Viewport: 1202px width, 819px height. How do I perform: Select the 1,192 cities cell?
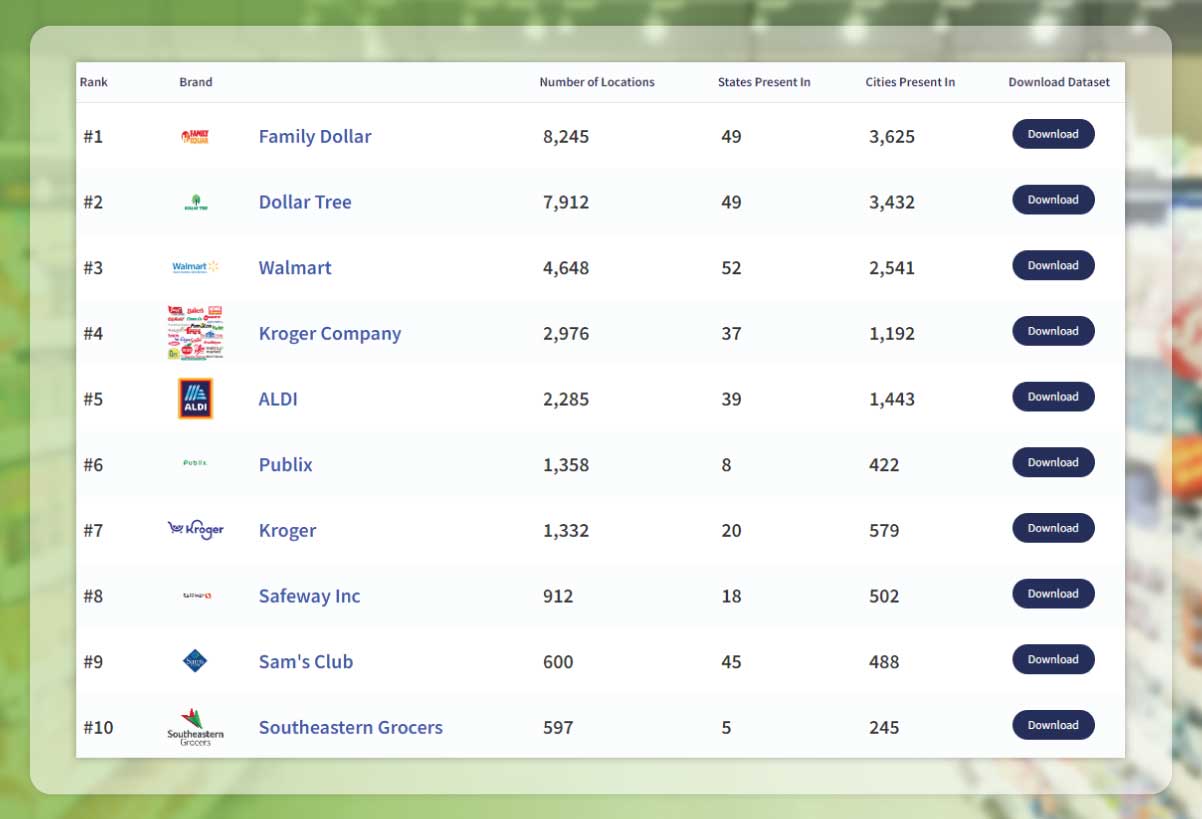(x=892, y=334)
